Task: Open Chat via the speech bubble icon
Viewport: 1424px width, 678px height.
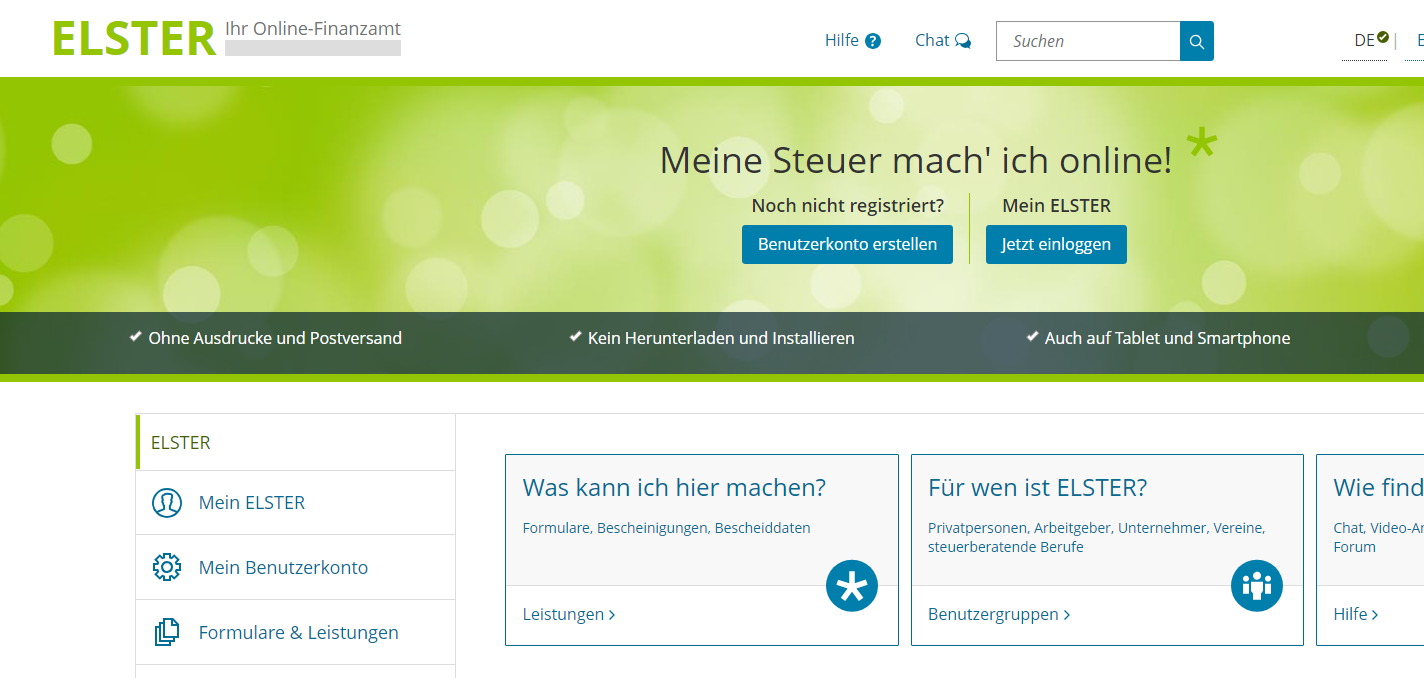Action: (x=963, y=41)
